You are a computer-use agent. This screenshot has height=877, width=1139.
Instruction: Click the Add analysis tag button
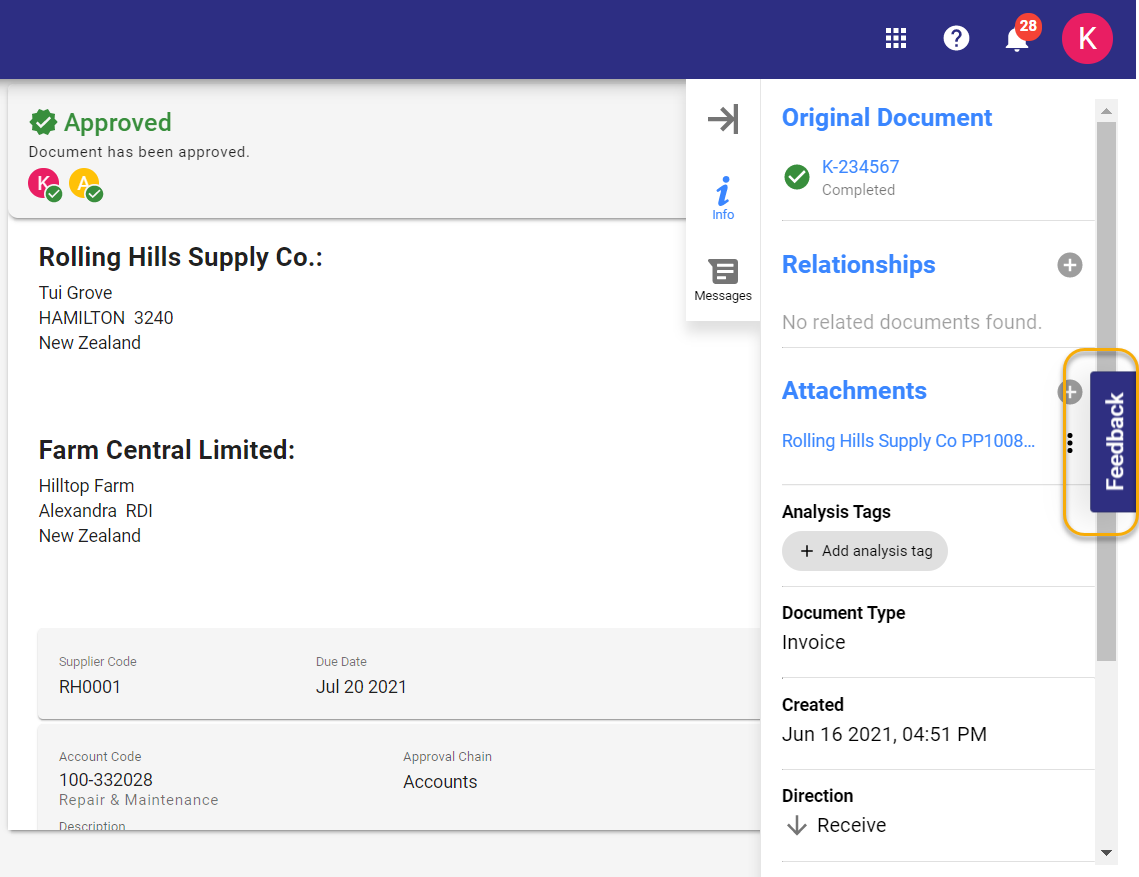point(865,551)
